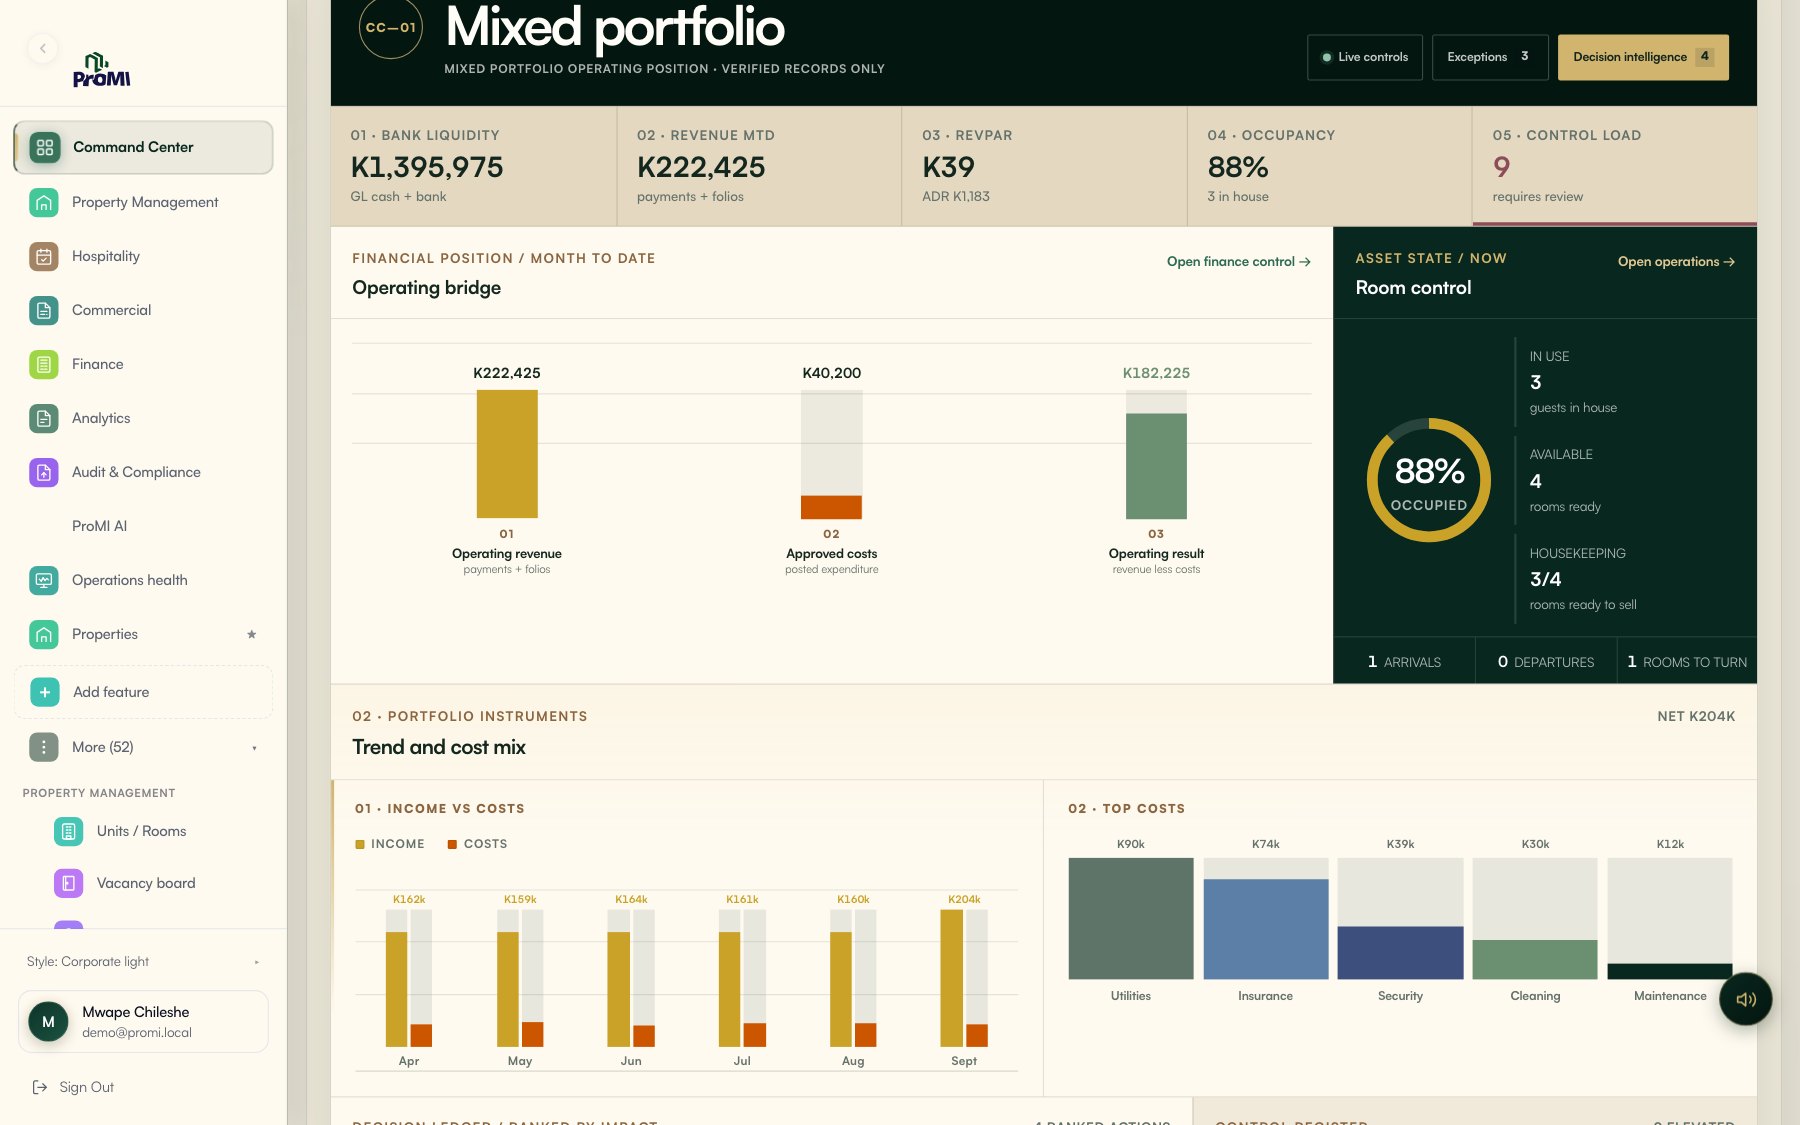Open Audit & Compliance page

143,472
